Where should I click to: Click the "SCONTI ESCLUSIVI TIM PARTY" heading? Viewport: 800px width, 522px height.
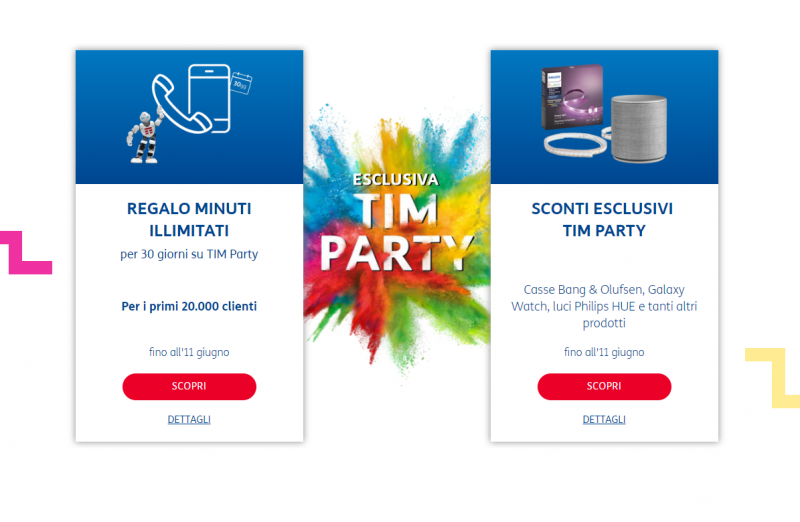pos(604,219)
